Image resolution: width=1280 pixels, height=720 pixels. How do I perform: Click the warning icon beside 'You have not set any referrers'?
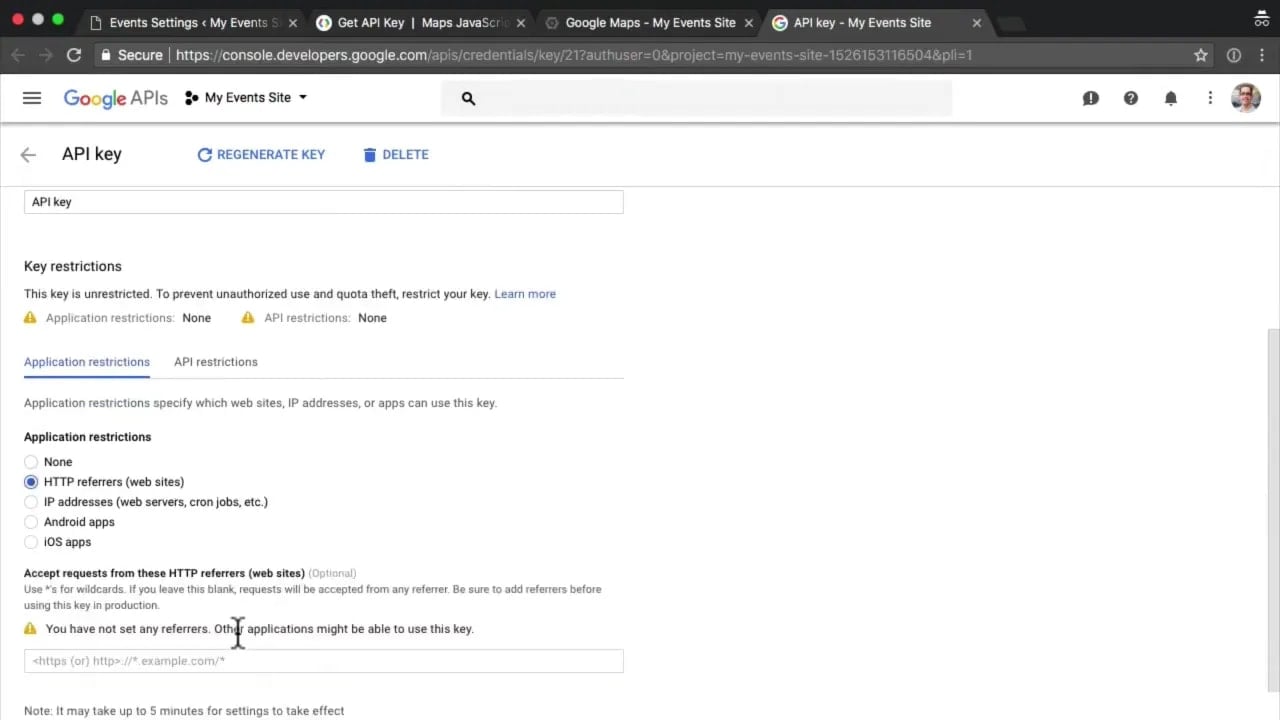pyautogui.click(x=30, y=629)
